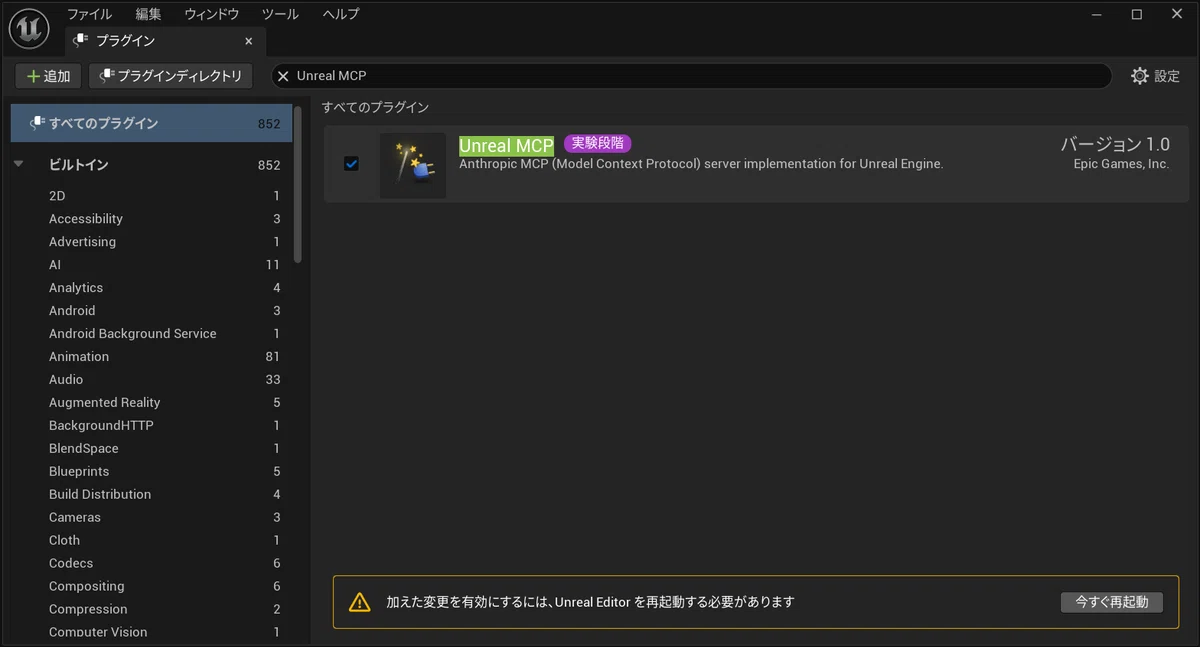Click the Unreal MCP search input field
The width and height of the screenshot is (1200, 647).
tap(690, 76)
